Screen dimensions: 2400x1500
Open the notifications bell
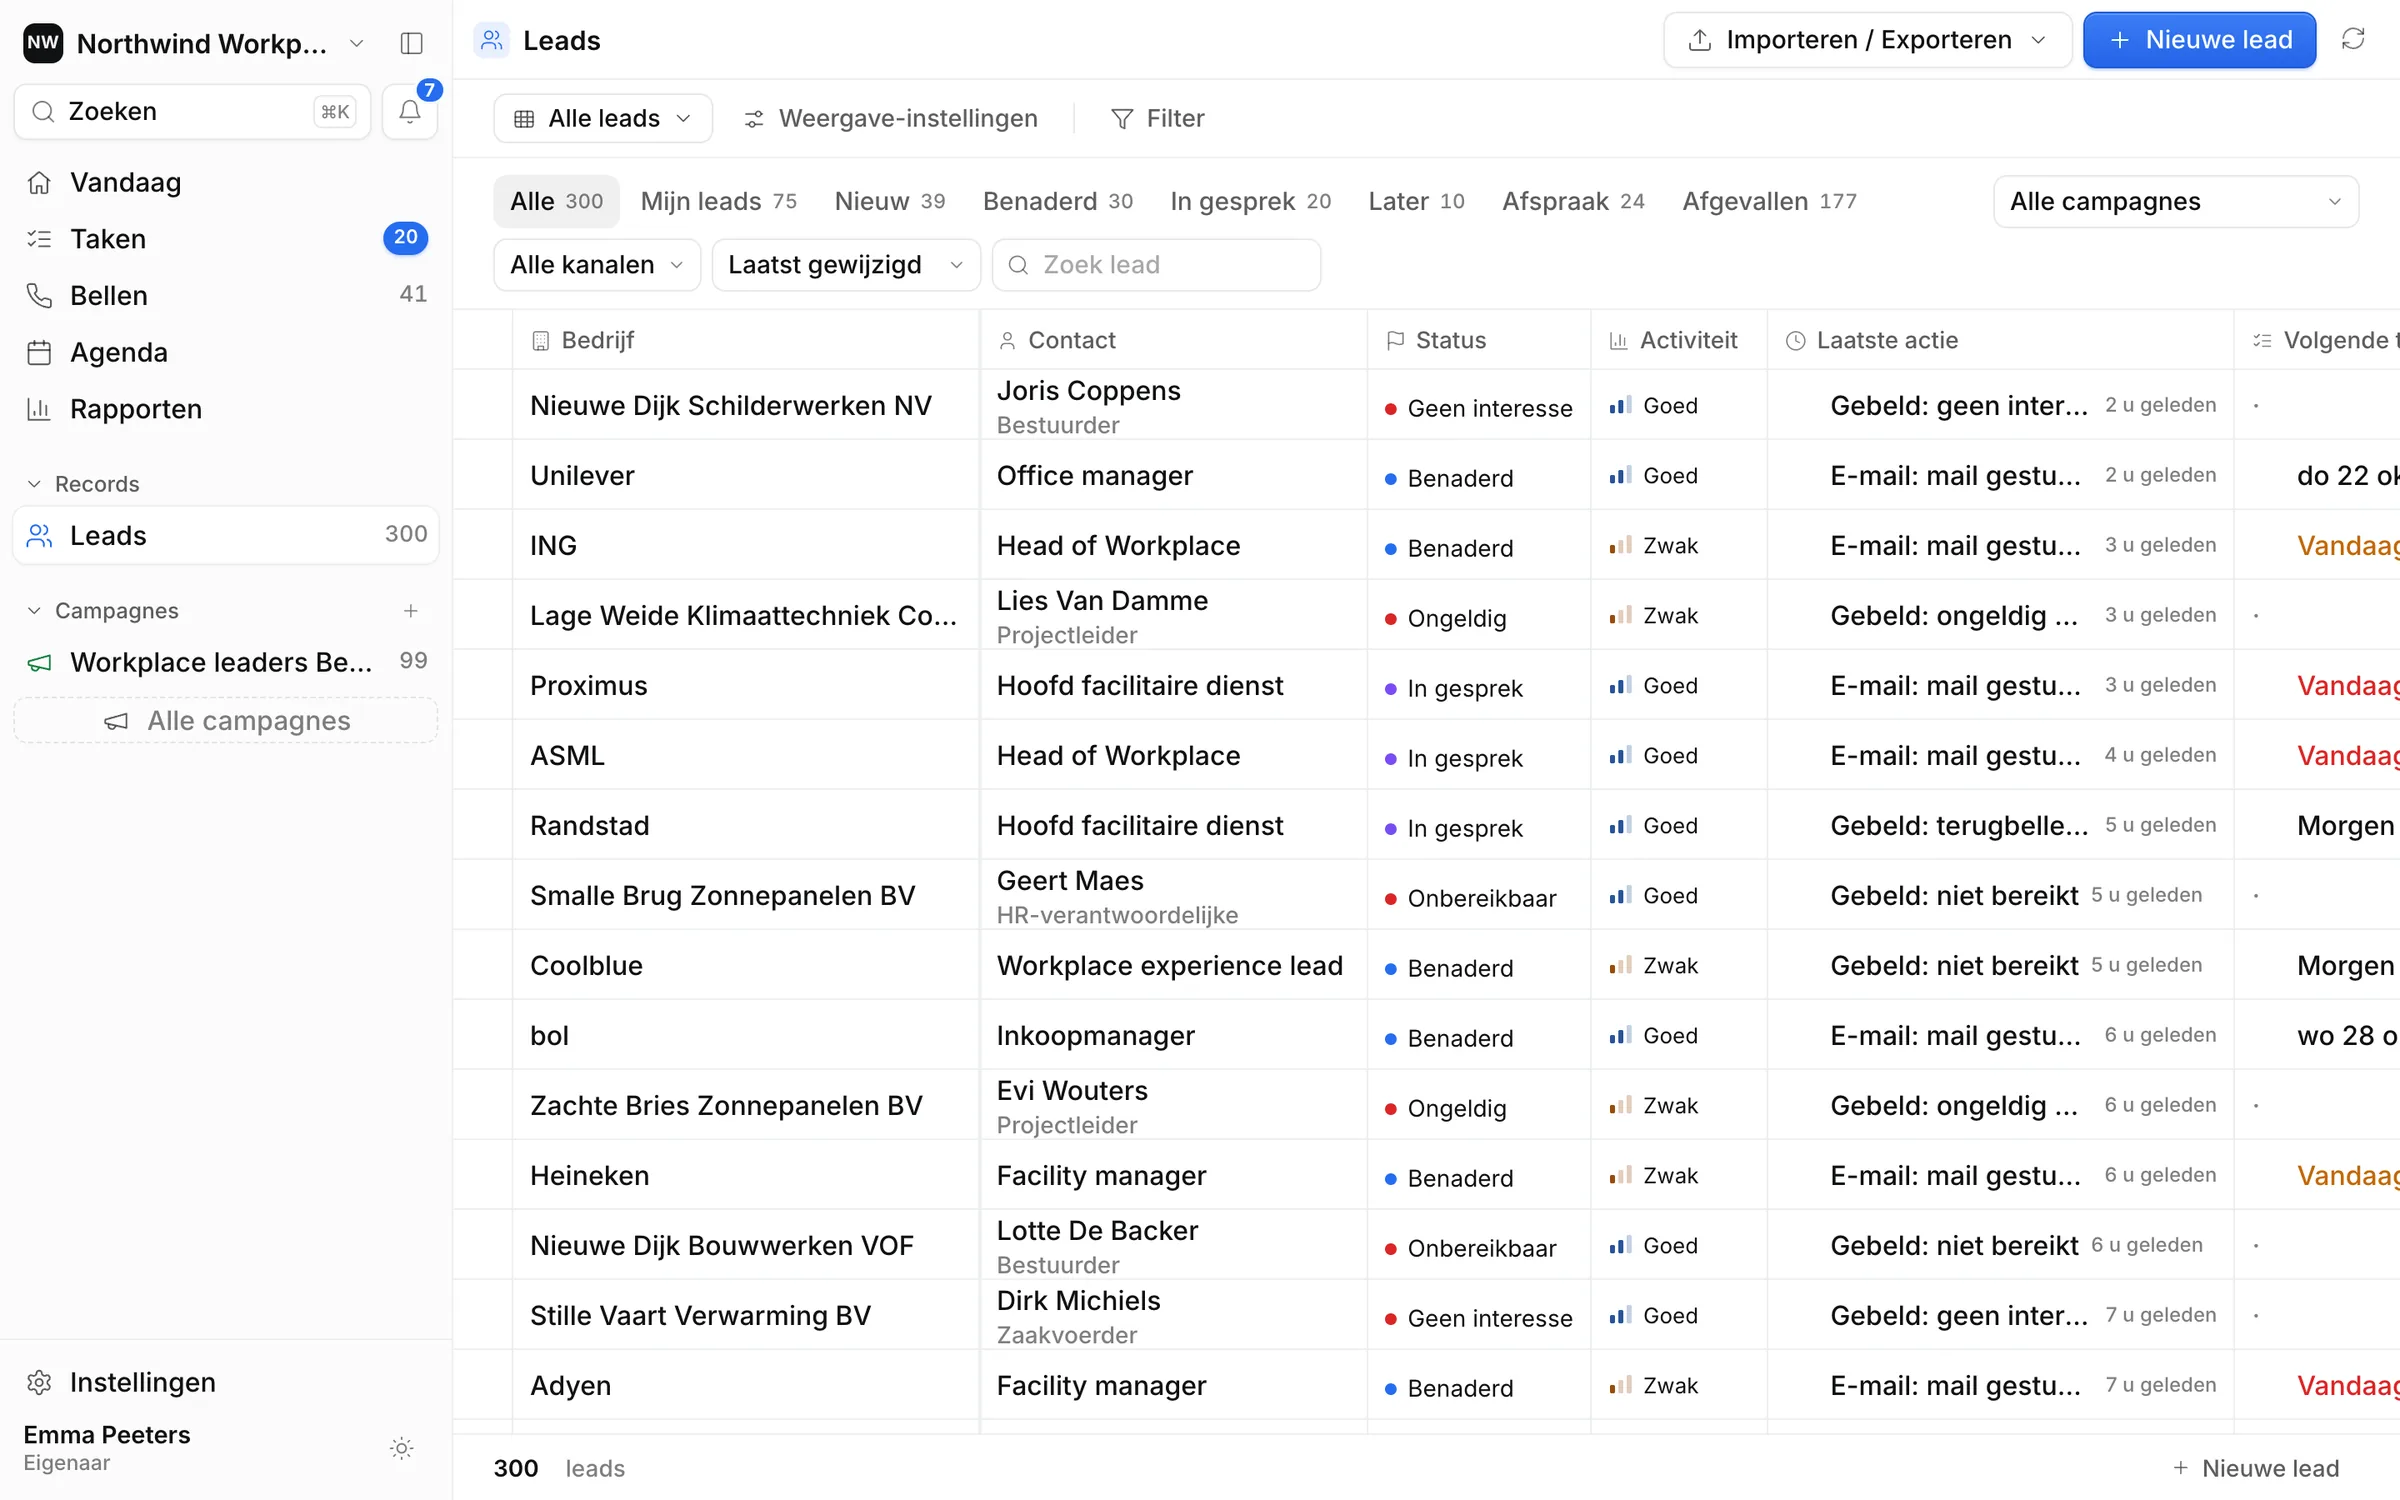410,112
